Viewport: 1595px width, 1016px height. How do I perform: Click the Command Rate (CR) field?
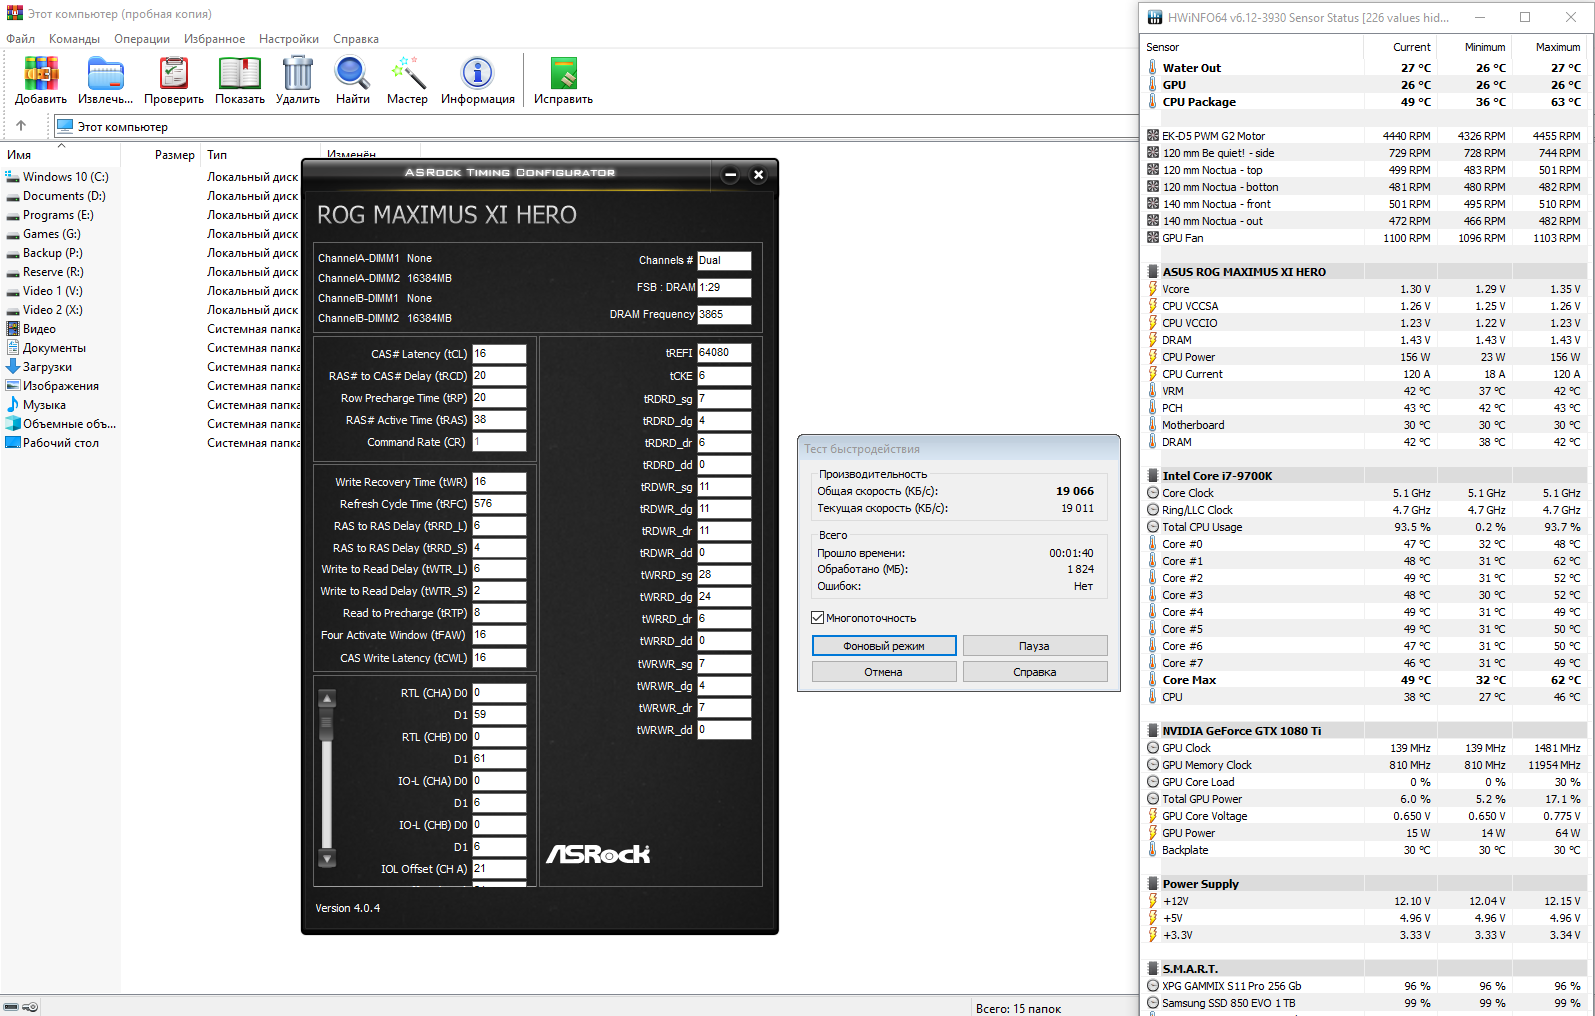point(499,442)
